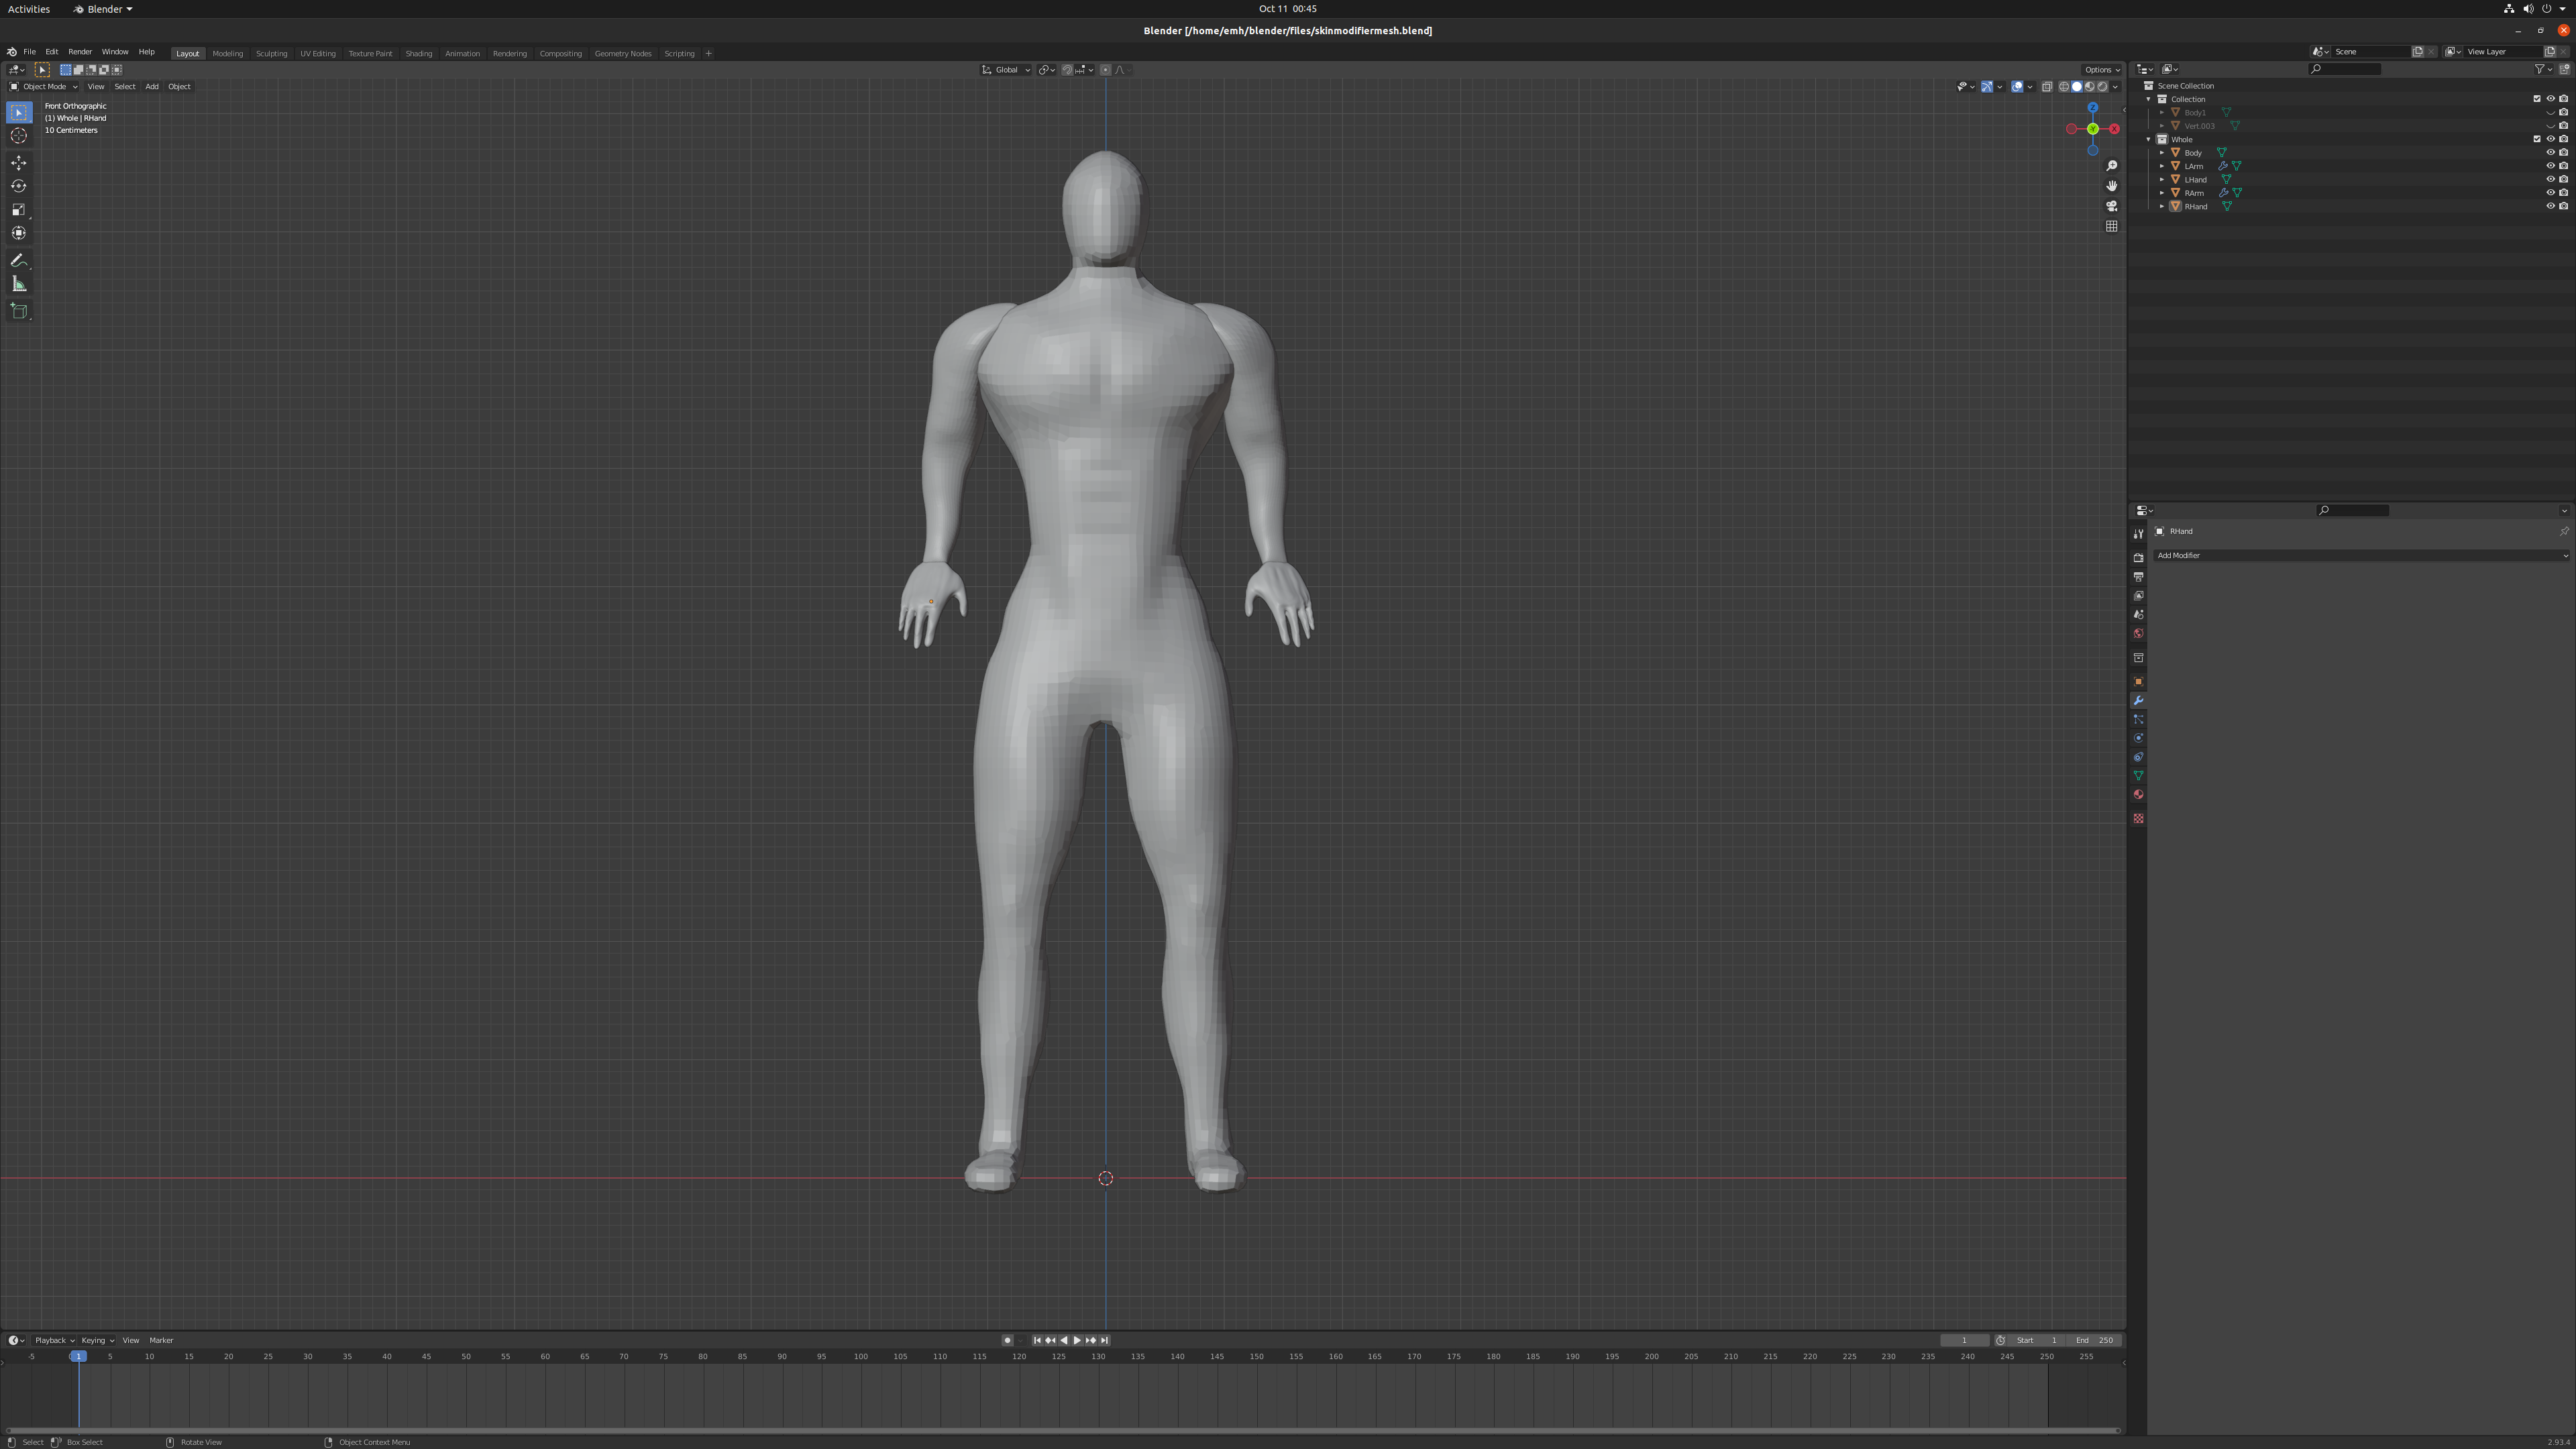
Task: Activate the Select Box tool
Action: (19, 113)
